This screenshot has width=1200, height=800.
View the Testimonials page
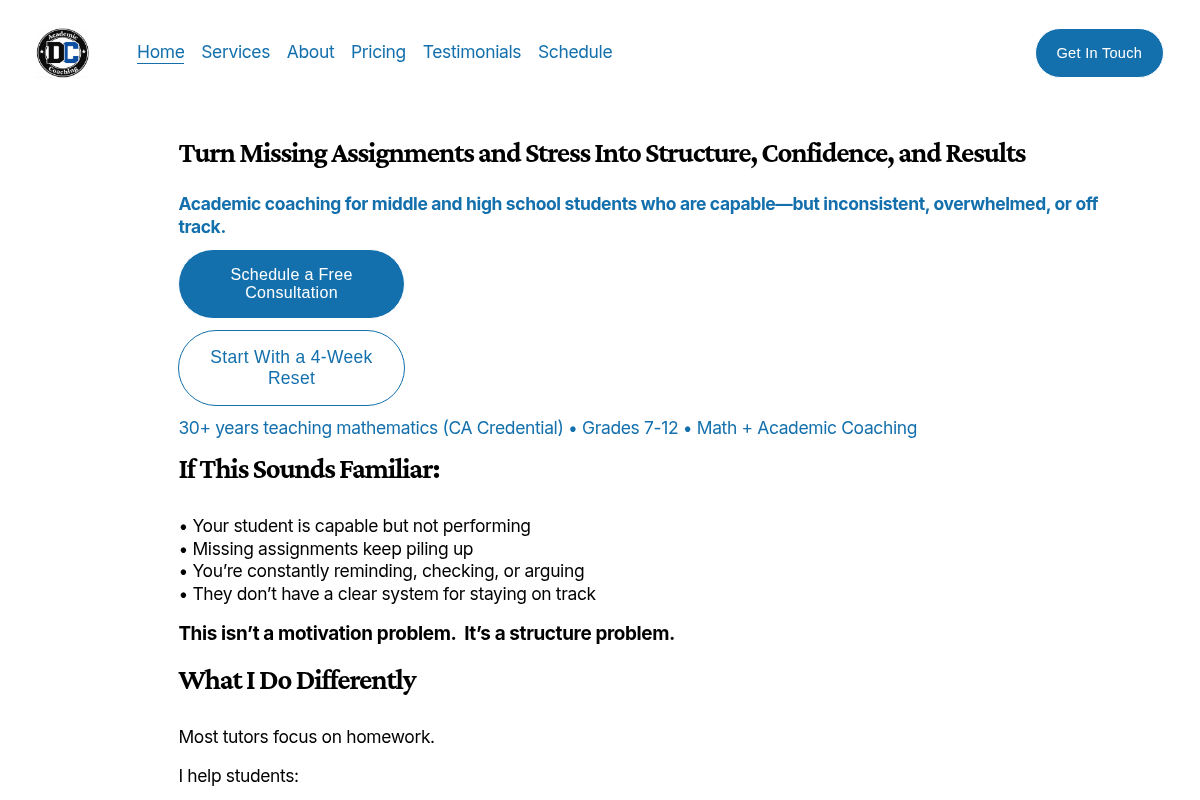tap(472, 52)
